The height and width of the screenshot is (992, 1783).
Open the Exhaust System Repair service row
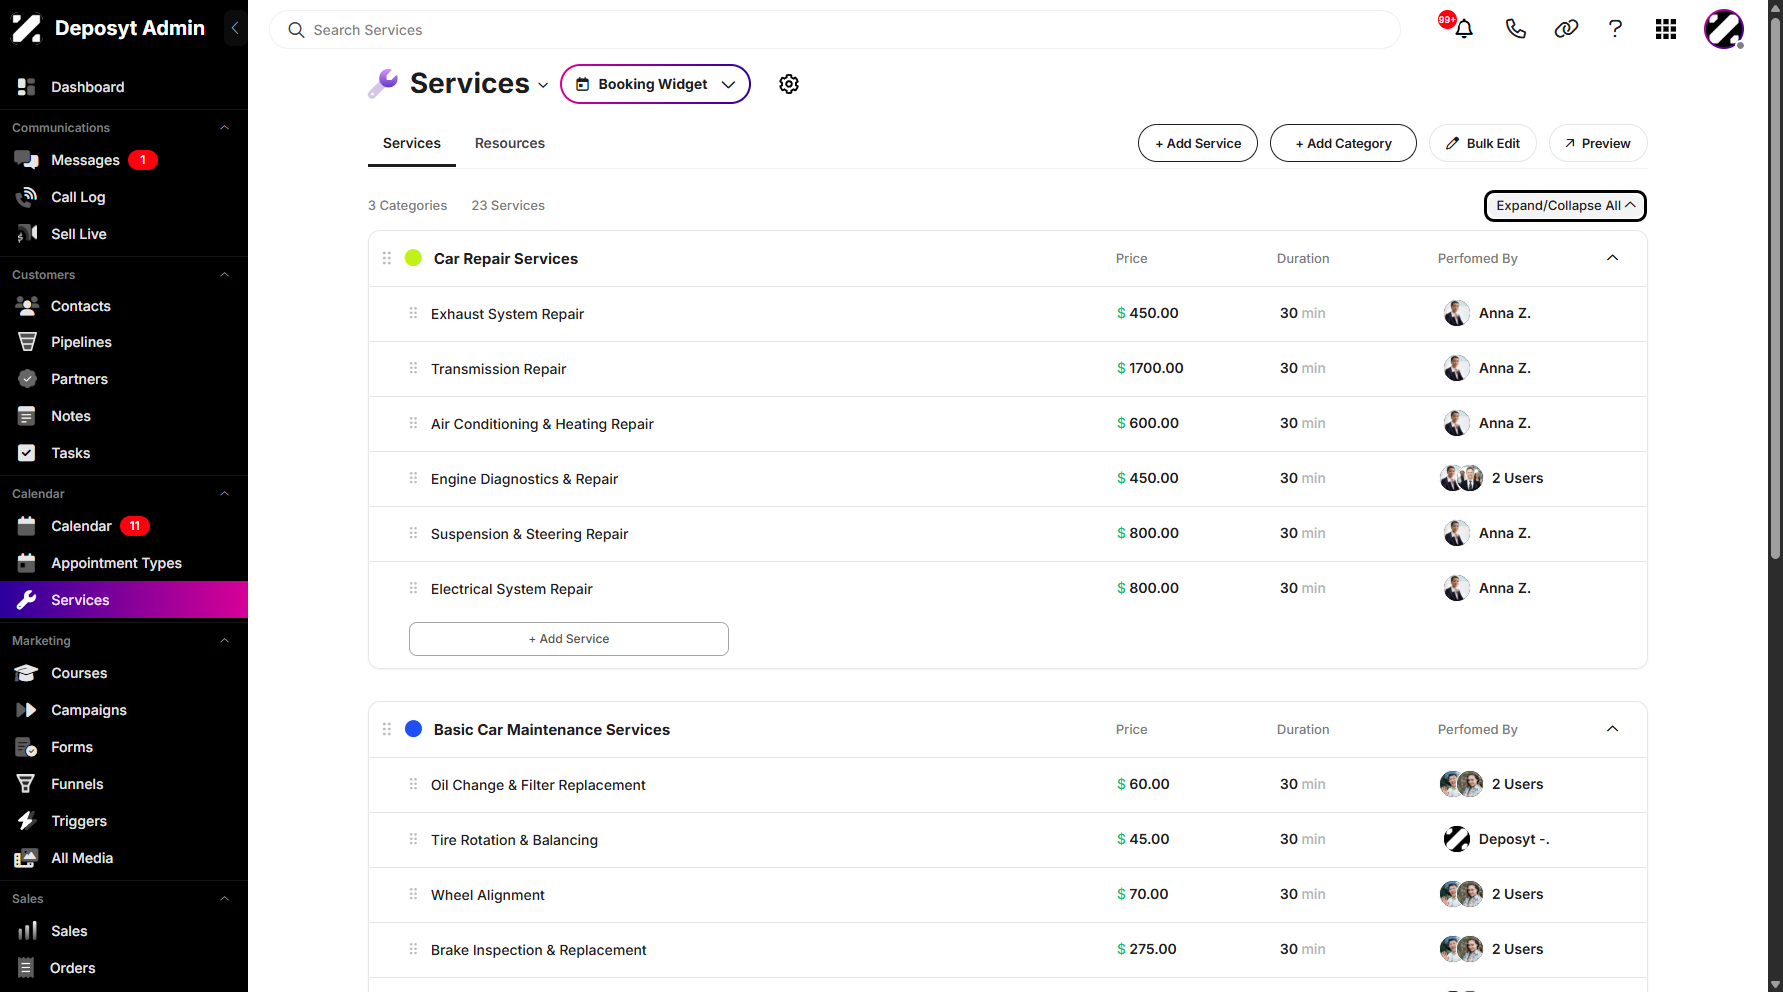[1008, 314]
